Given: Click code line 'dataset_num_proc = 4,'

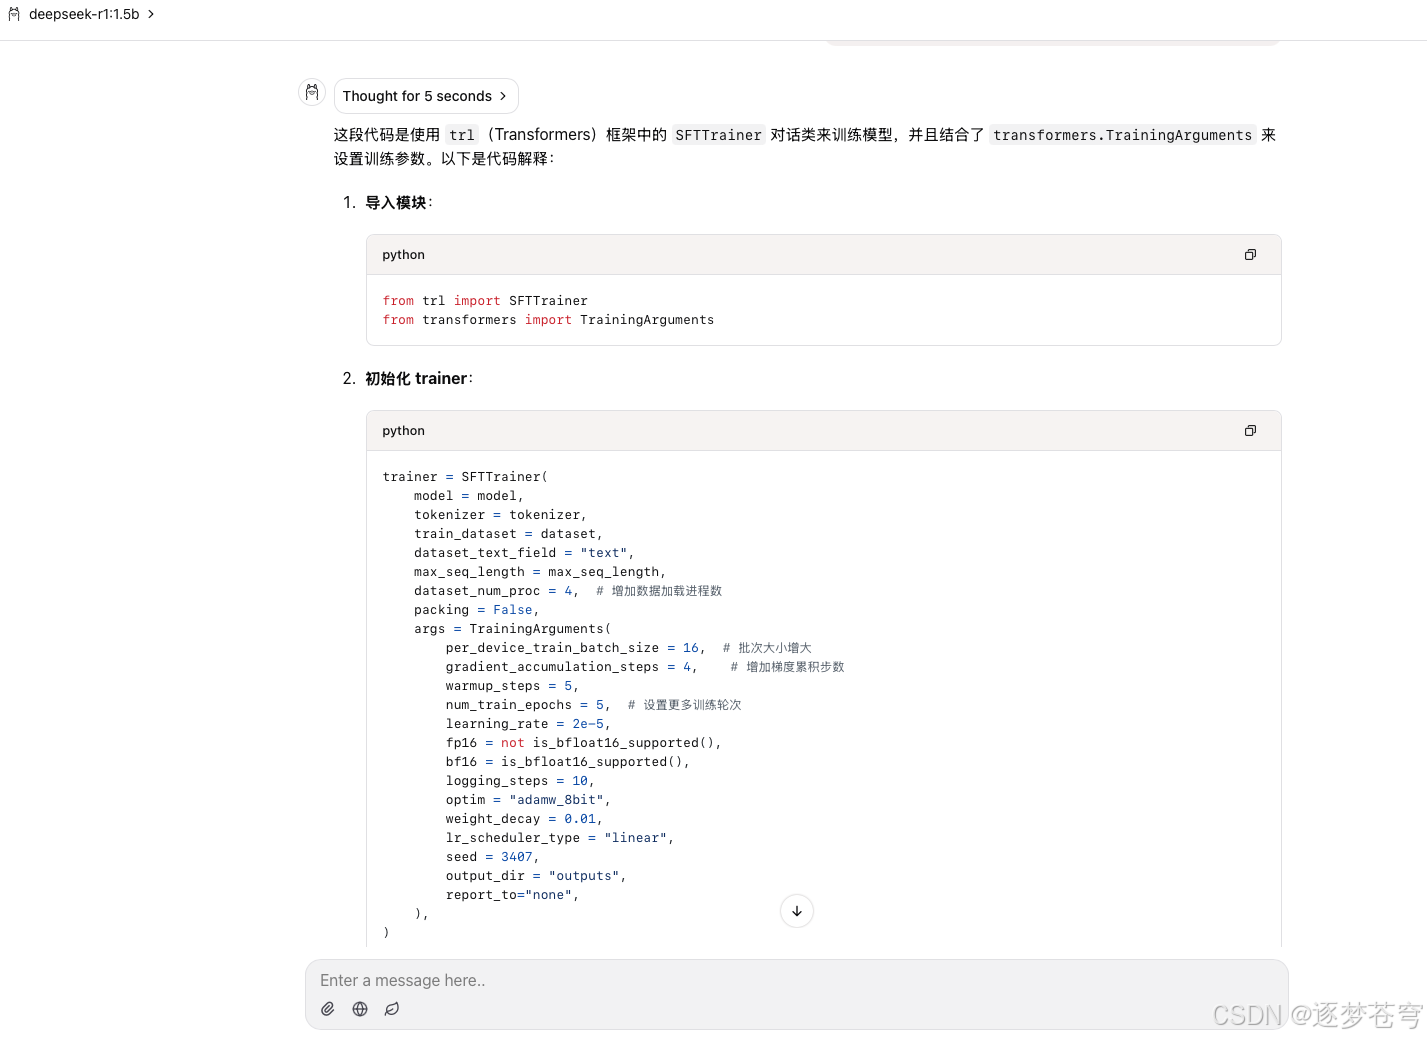Looking at the screenshot, I should (497, 591).
